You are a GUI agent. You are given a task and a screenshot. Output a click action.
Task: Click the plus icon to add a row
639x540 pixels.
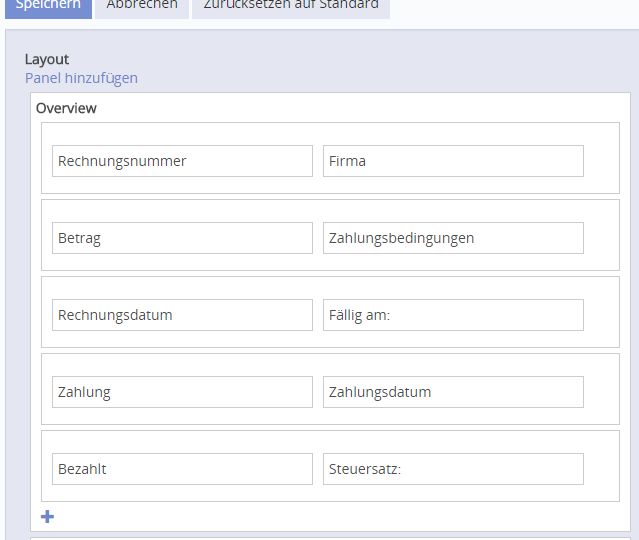[x=47, y=517]
